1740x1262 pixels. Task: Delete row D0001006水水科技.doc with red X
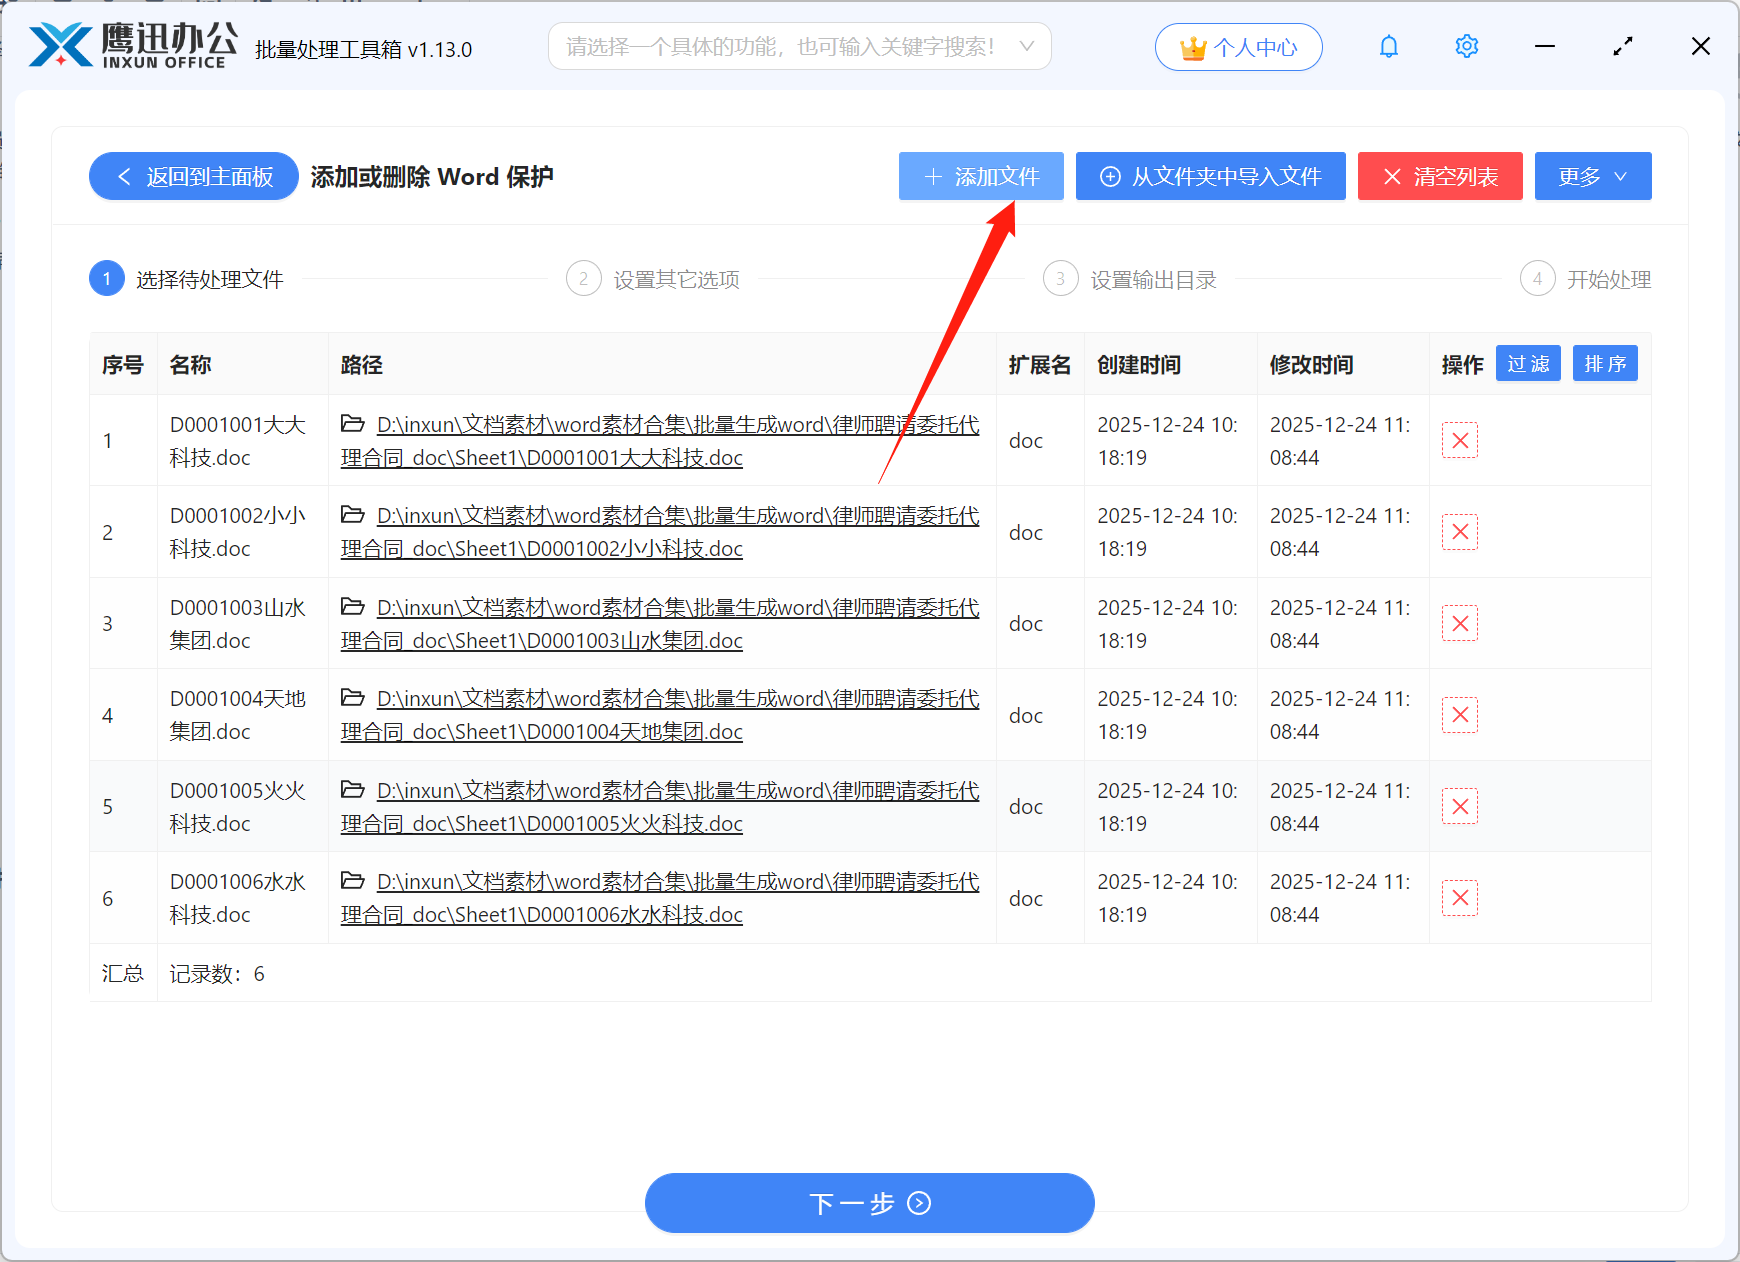pos(1460,898)
